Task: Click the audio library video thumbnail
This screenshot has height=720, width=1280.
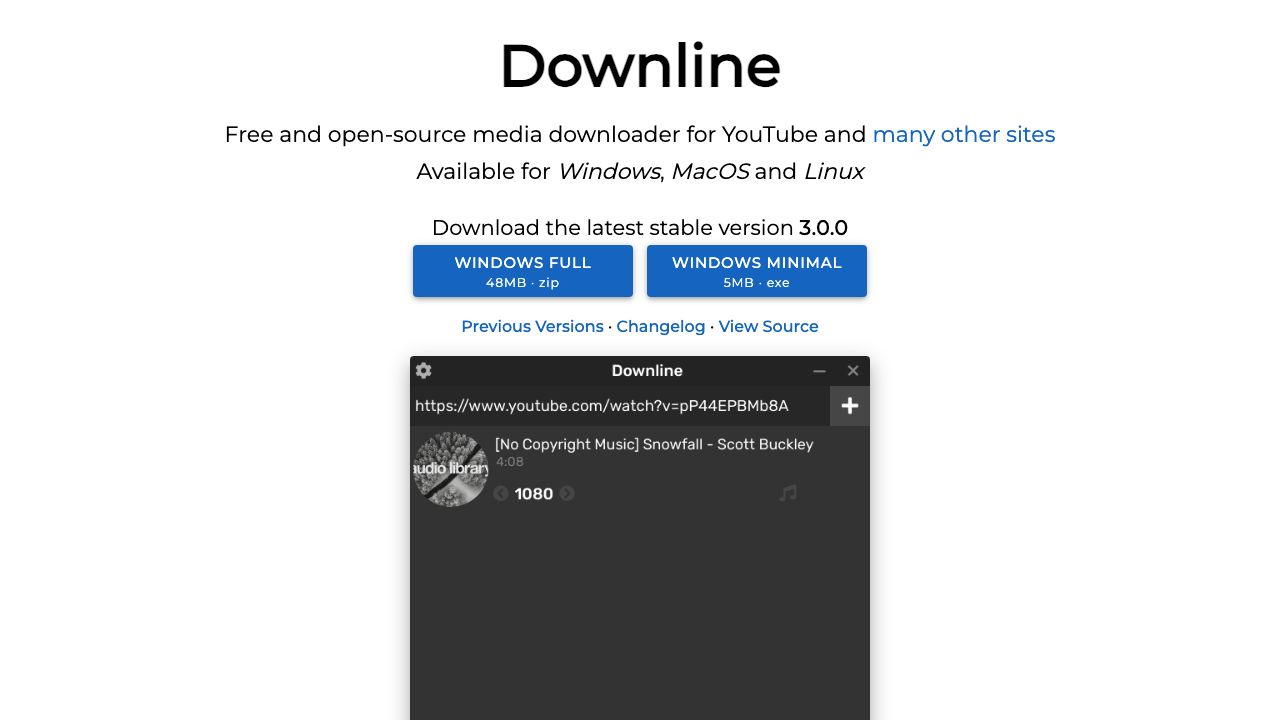Action: point(451,469)
